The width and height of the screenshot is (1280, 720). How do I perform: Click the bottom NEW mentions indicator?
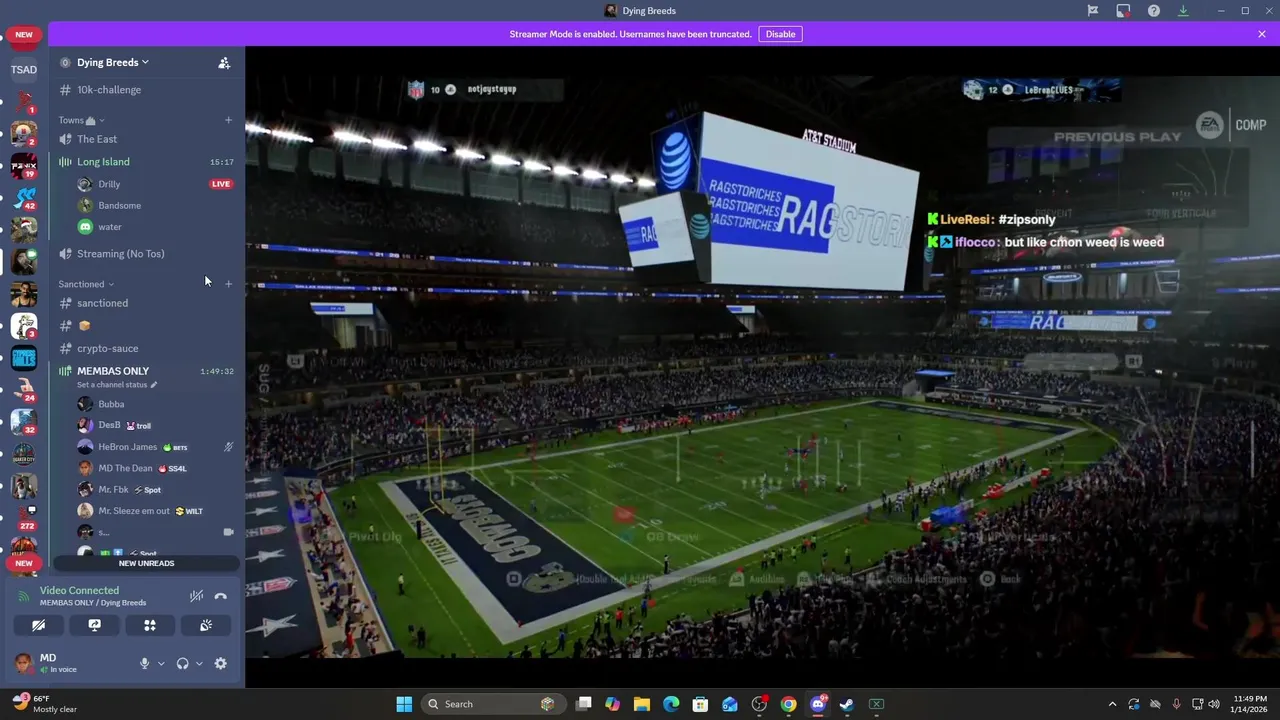24,564
